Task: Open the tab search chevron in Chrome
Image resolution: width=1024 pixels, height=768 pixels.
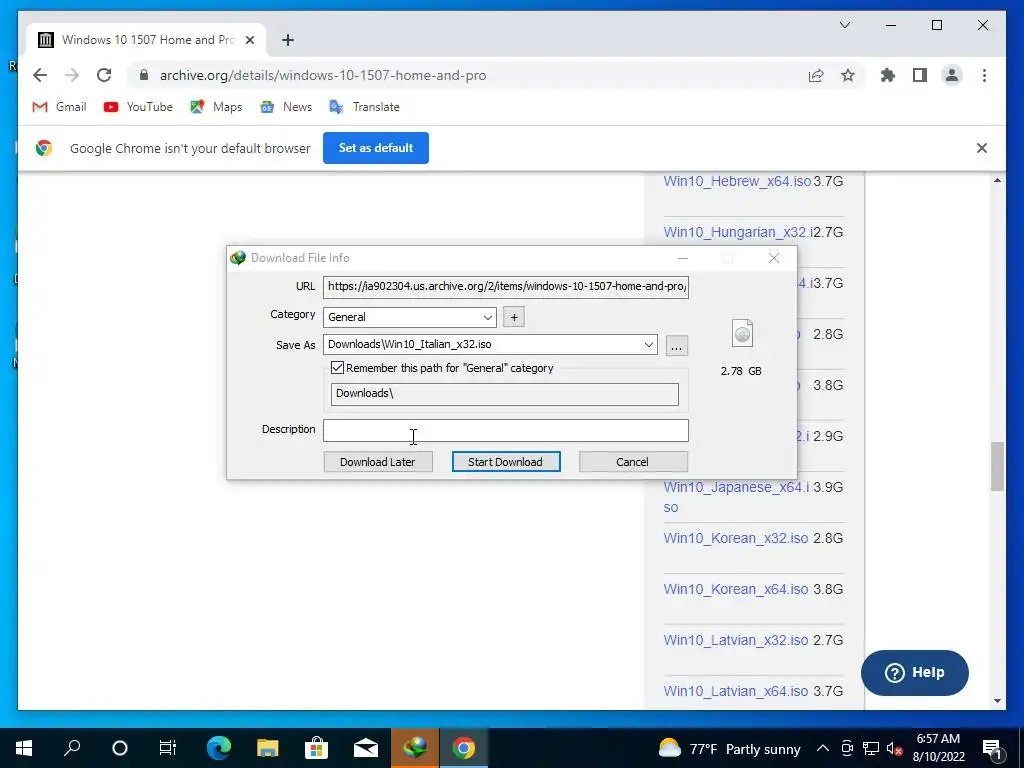Action: [844, 25]
